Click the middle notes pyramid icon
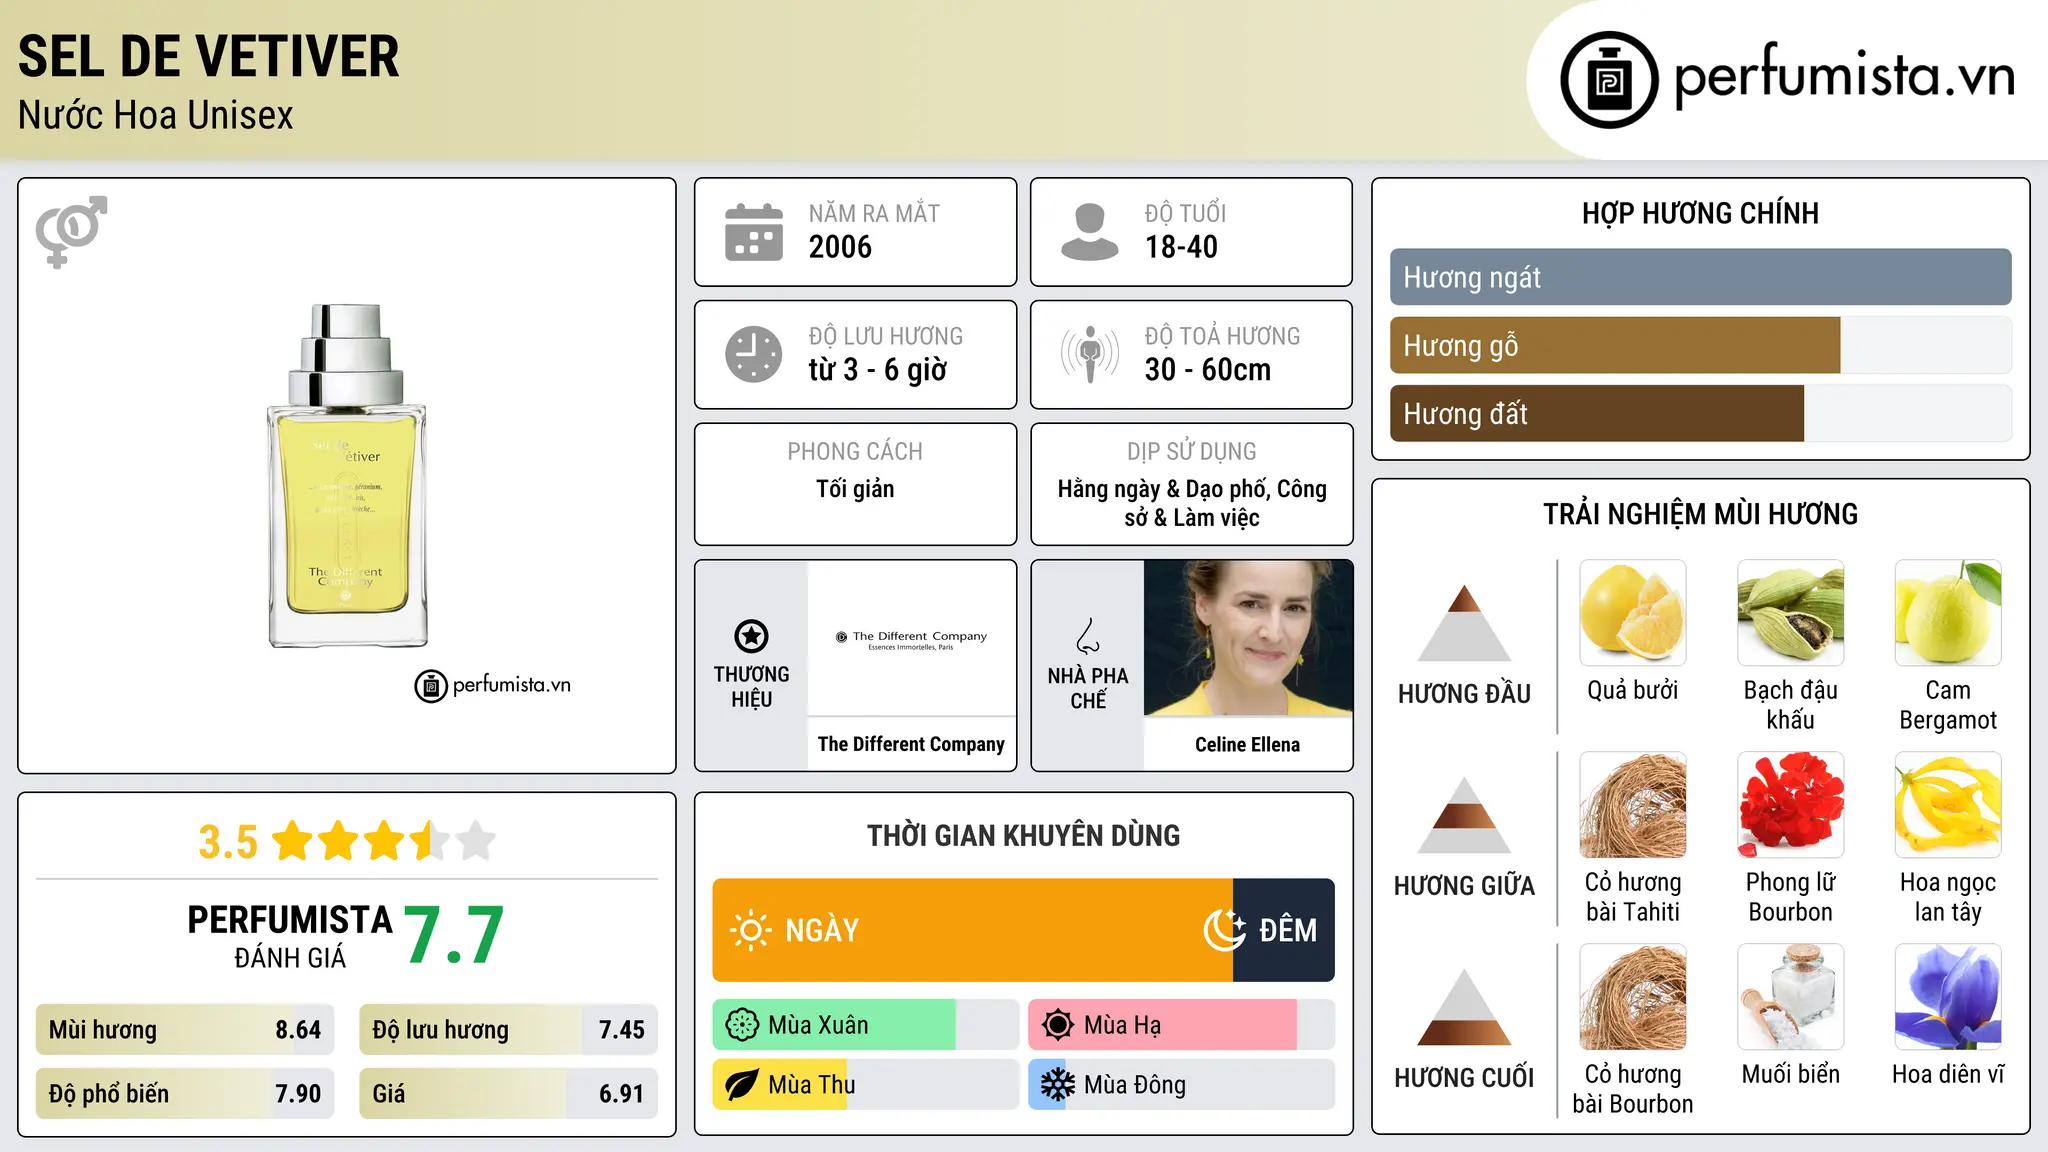The width and height of the screenshot is (2048, 1152). click(x=1464, y=814)
